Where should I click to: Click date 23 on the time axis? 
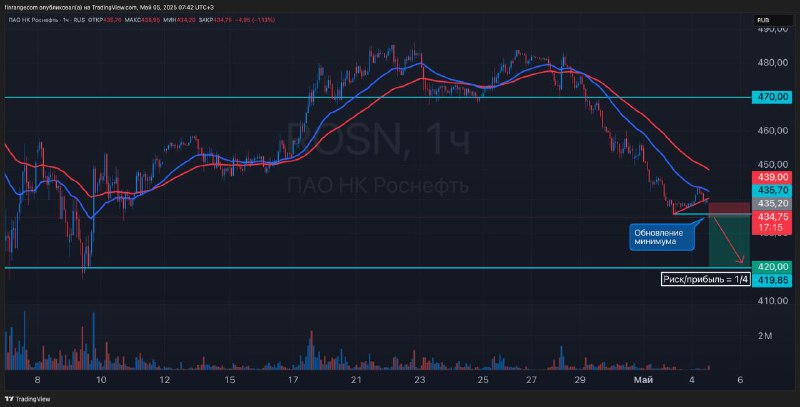pyautogui.click(x=419, y=380)
